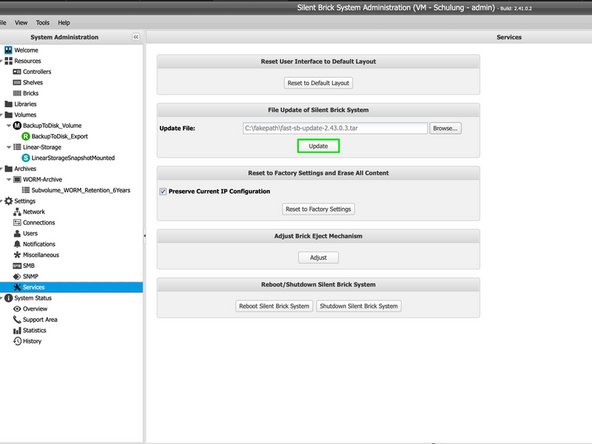Select Miscellaneous label under Settings
This screenshot has height=444, width=592.
coord(41,255)
